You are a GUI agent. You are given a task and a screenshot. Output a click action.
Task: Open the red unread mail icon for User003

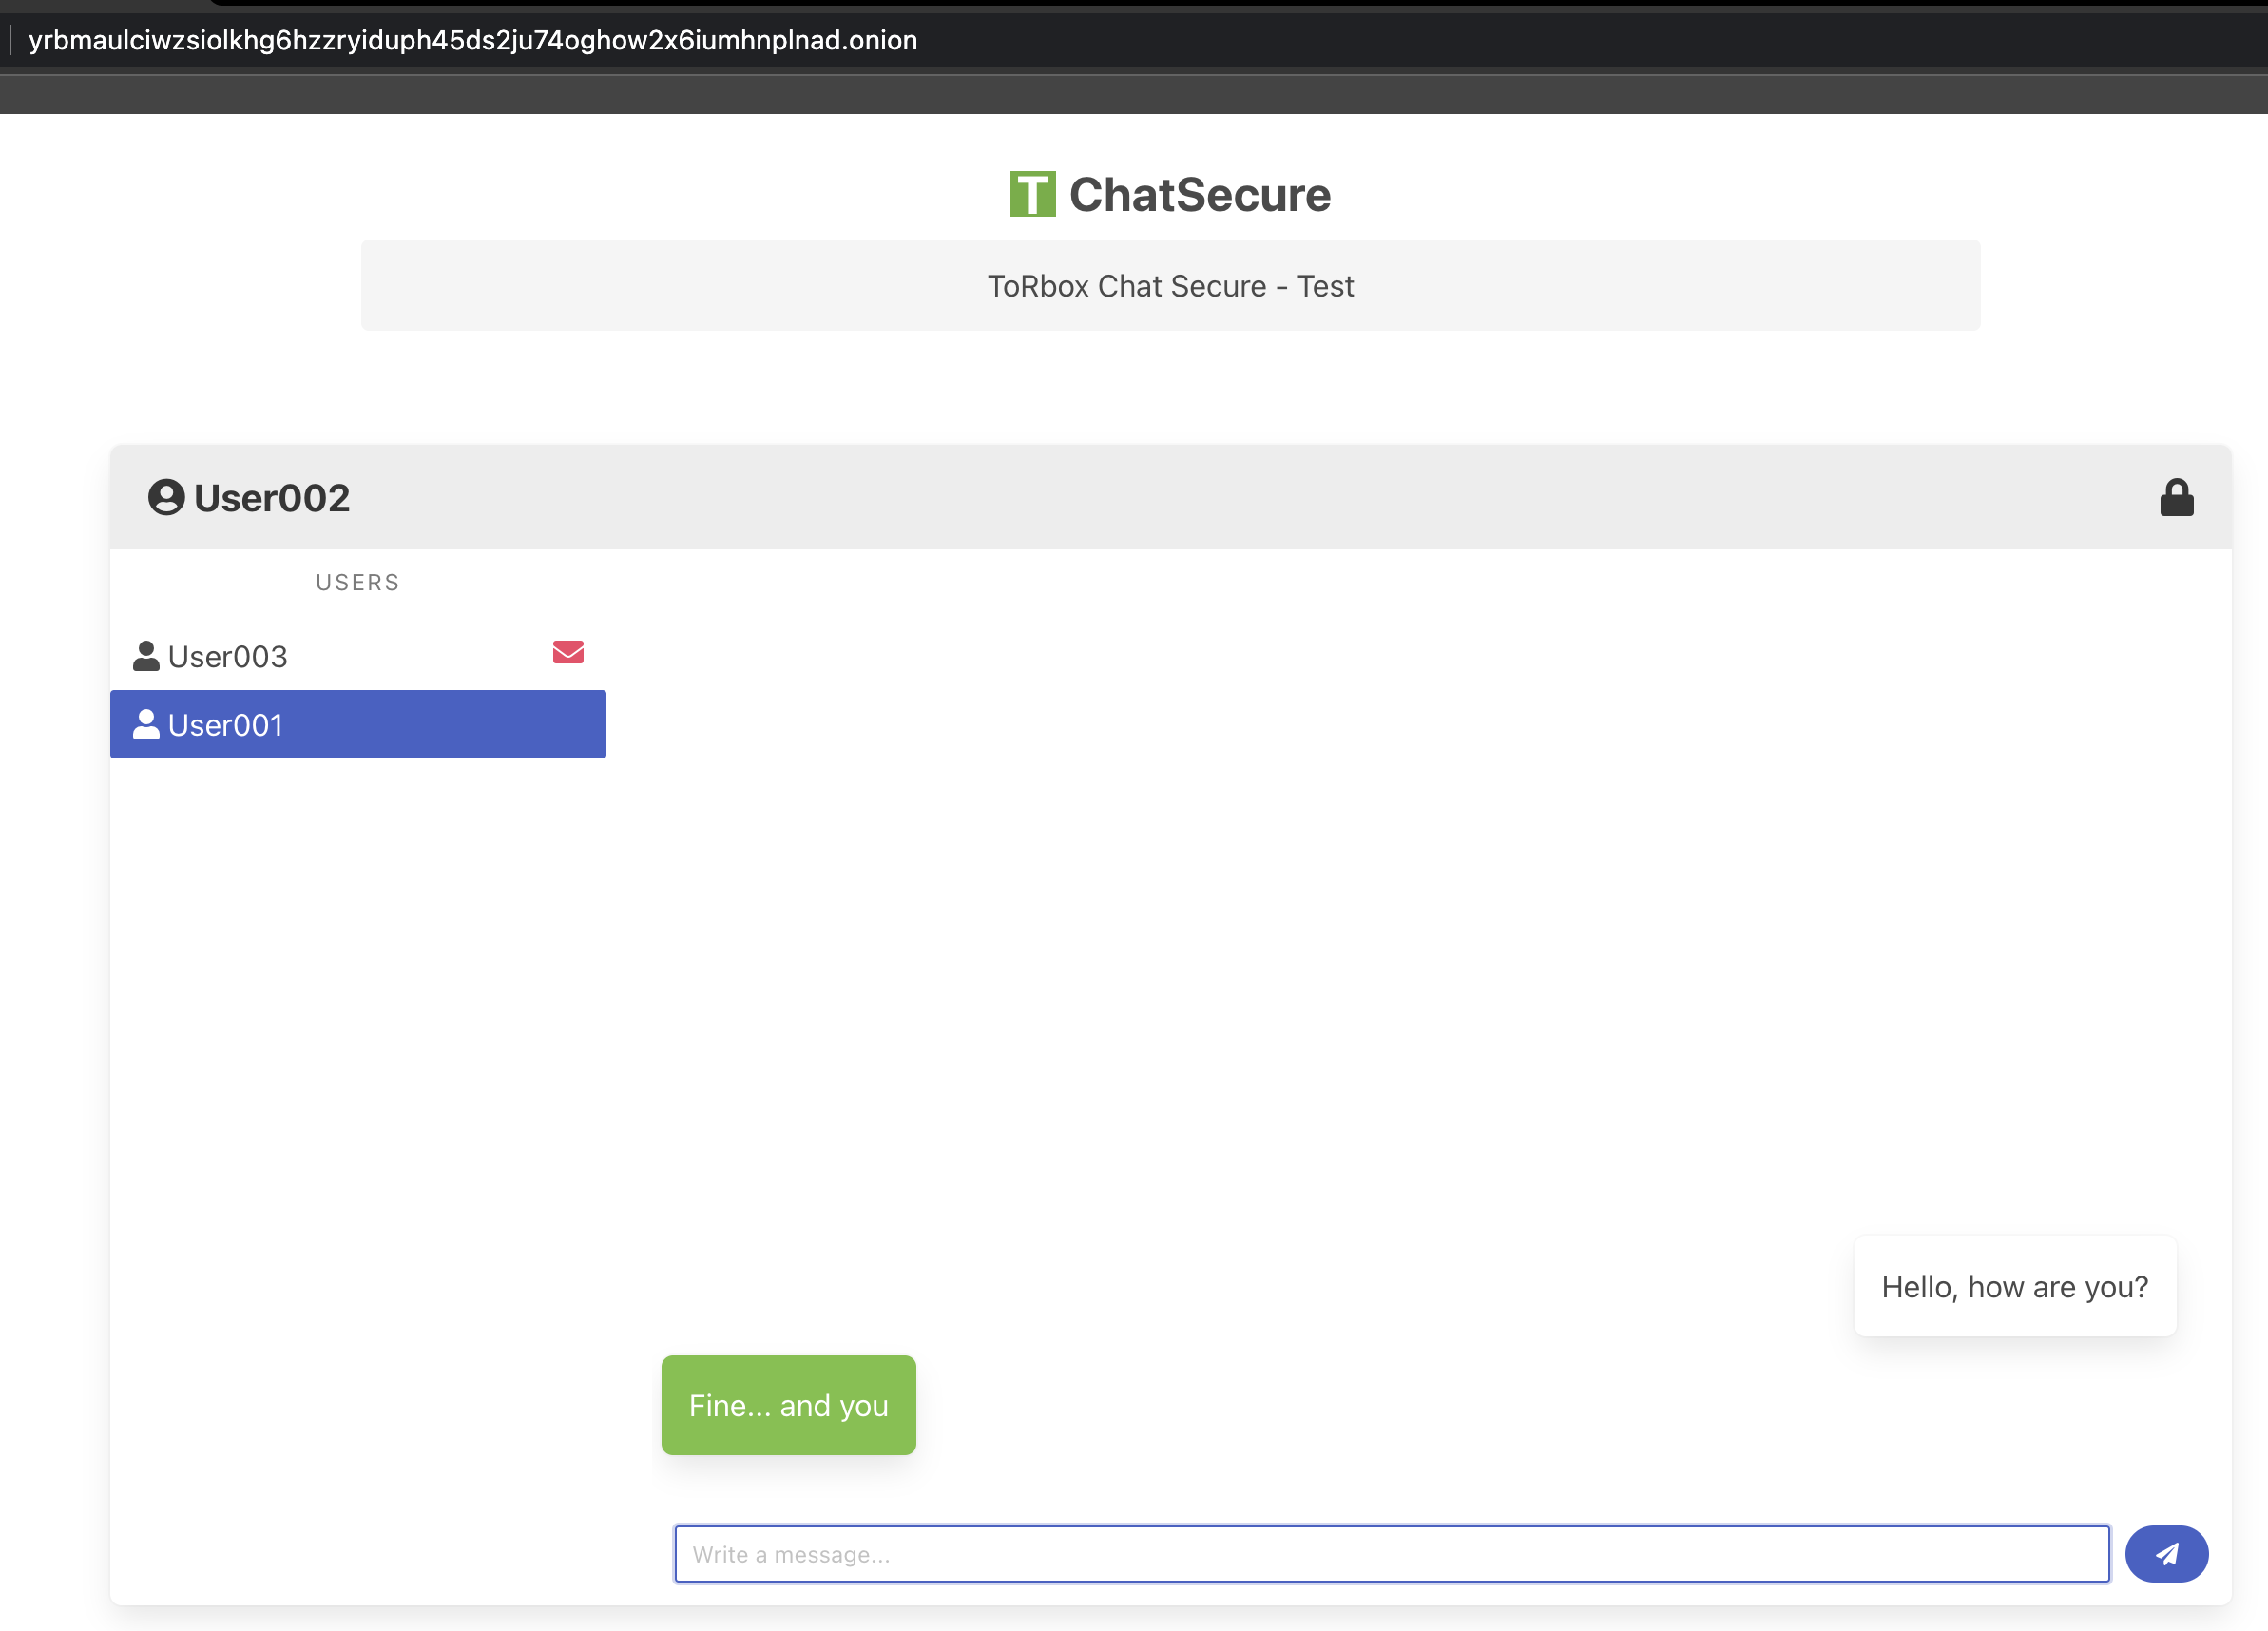(x=568, y=652)
